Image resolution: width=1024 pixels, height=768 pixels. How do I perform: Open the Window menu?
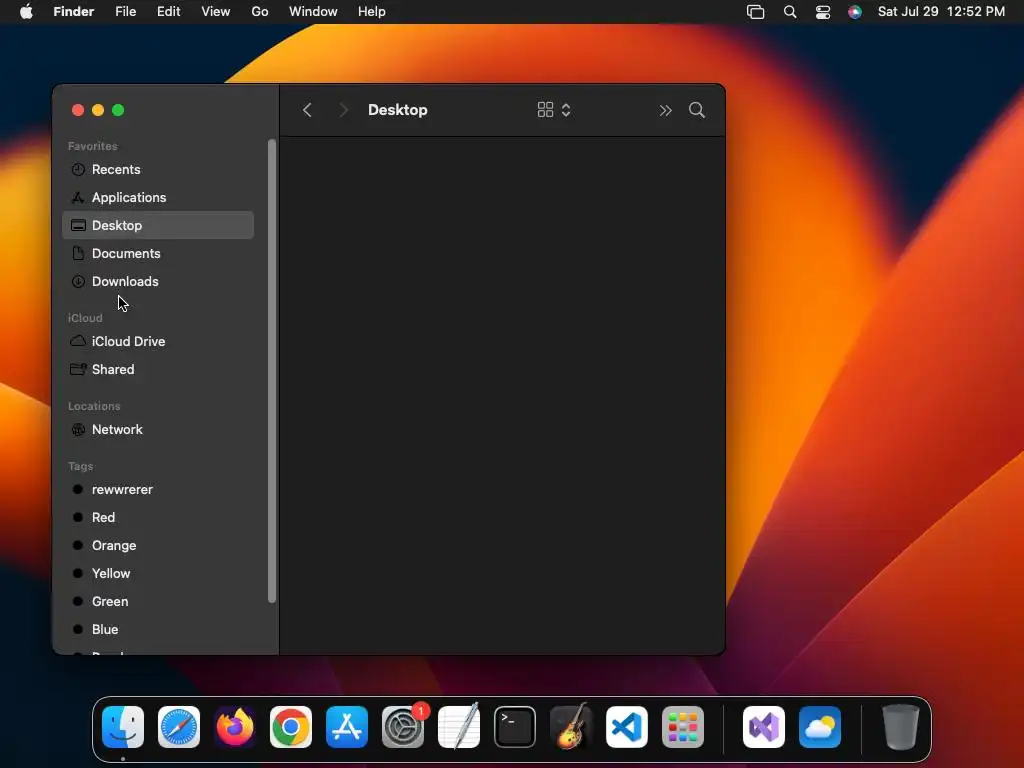pyautogui.click(x=313, y=12)
